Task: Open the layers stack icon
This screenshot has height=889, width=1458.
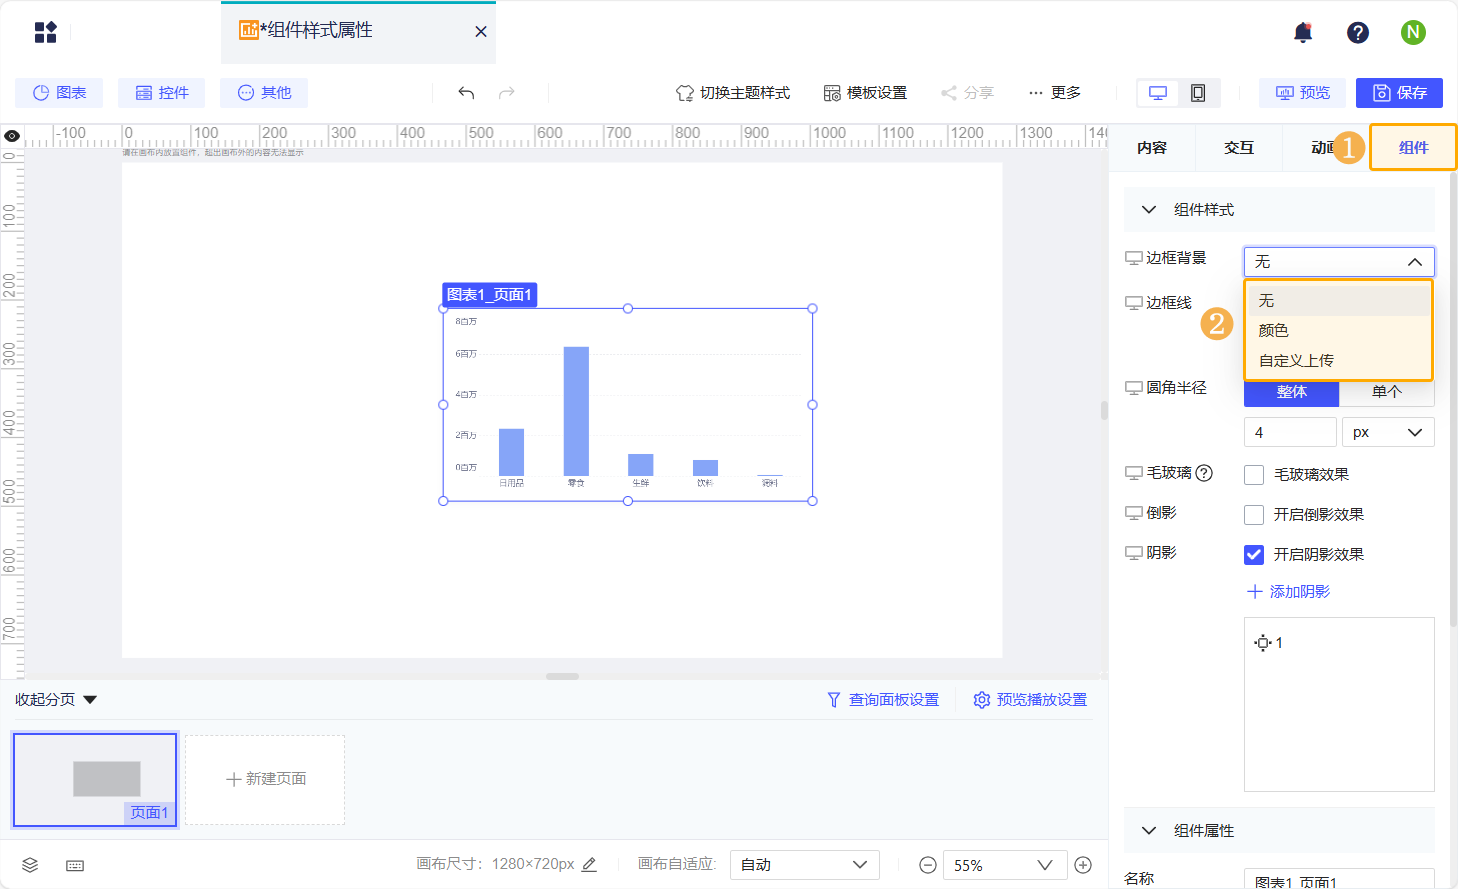Action: click(x=30, y=865)
